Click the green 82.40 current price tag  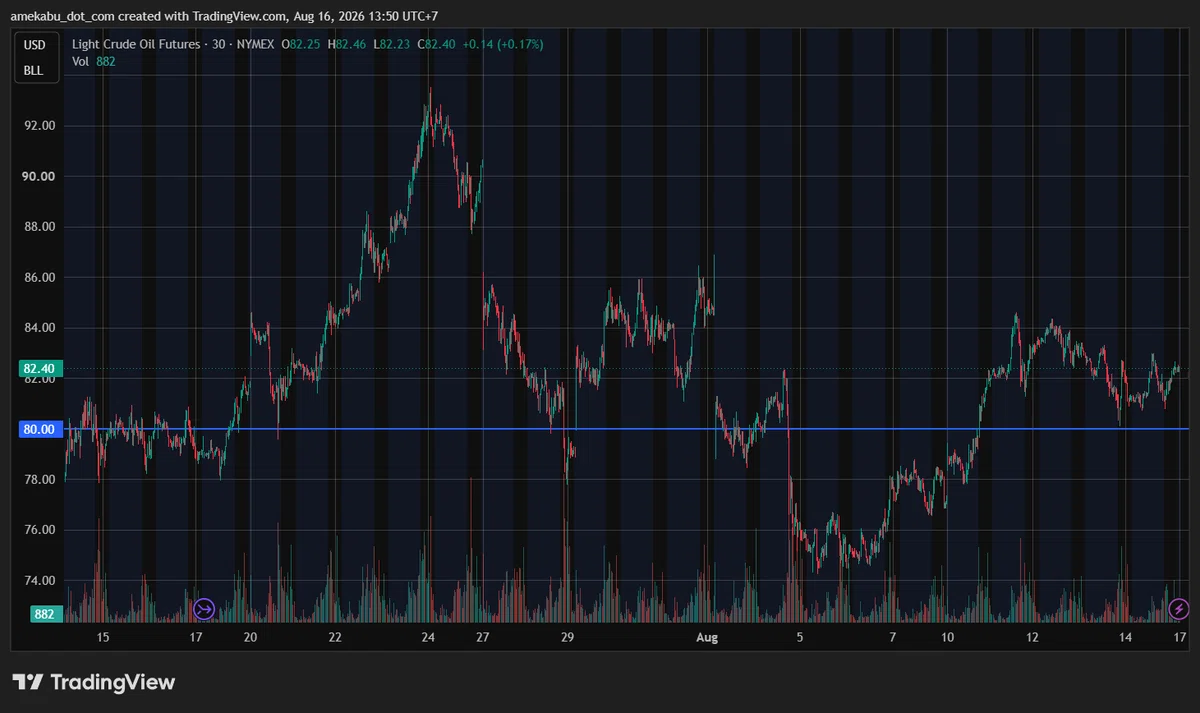pos(39,370)
